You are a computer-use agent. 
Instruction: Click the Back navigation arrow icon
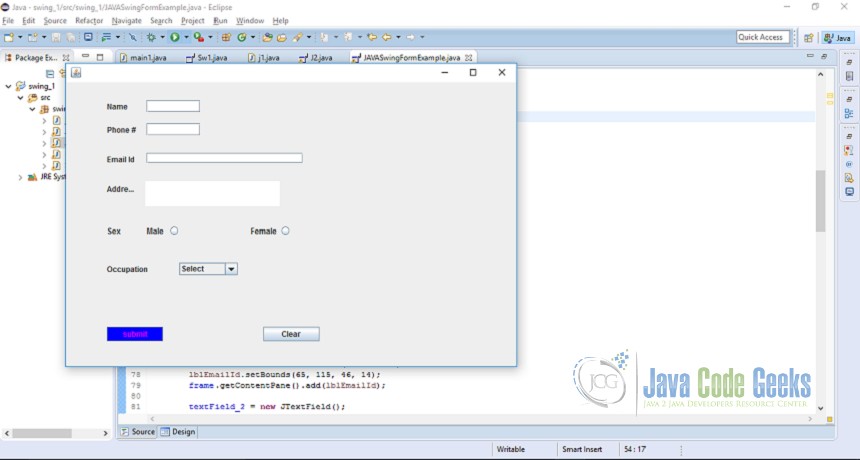point(387,37)
